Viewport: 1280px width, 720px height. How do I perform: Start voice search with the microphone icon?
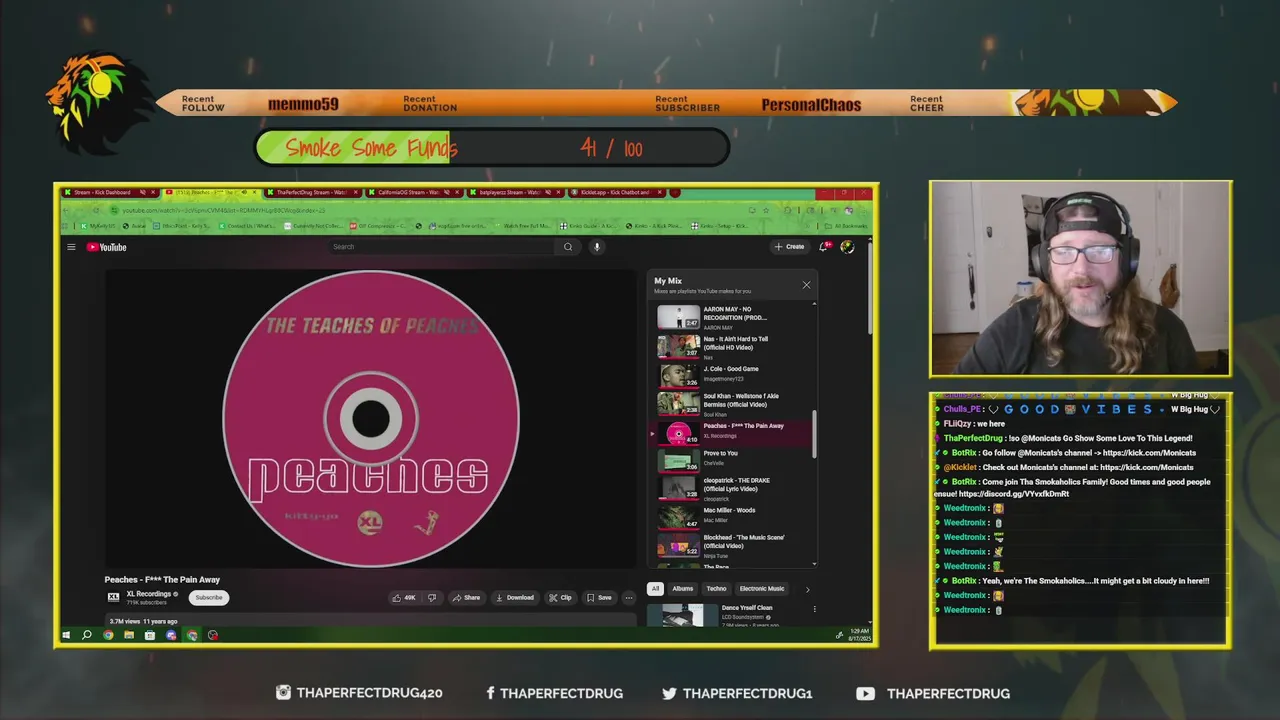[x=597, y=247]
